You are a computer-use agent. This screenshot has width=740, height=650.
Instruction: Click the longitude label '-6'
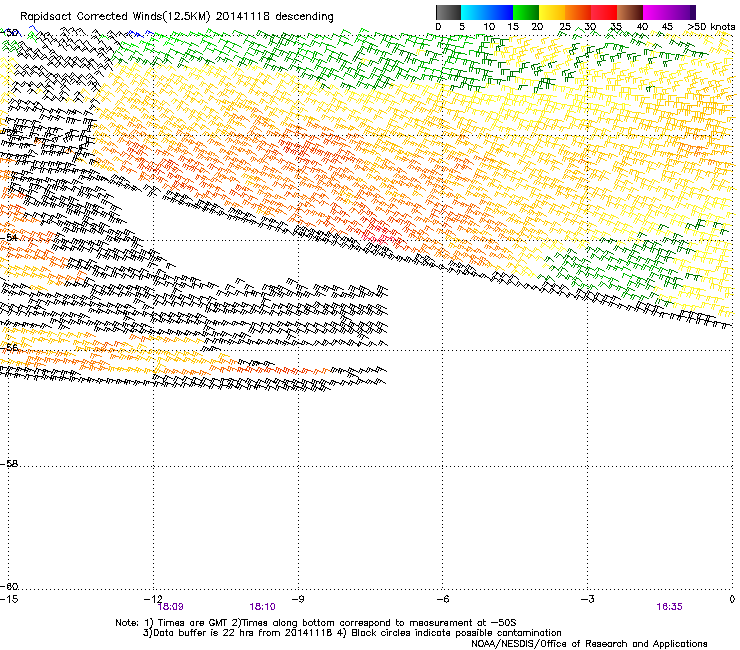click(x=442, y=599)
